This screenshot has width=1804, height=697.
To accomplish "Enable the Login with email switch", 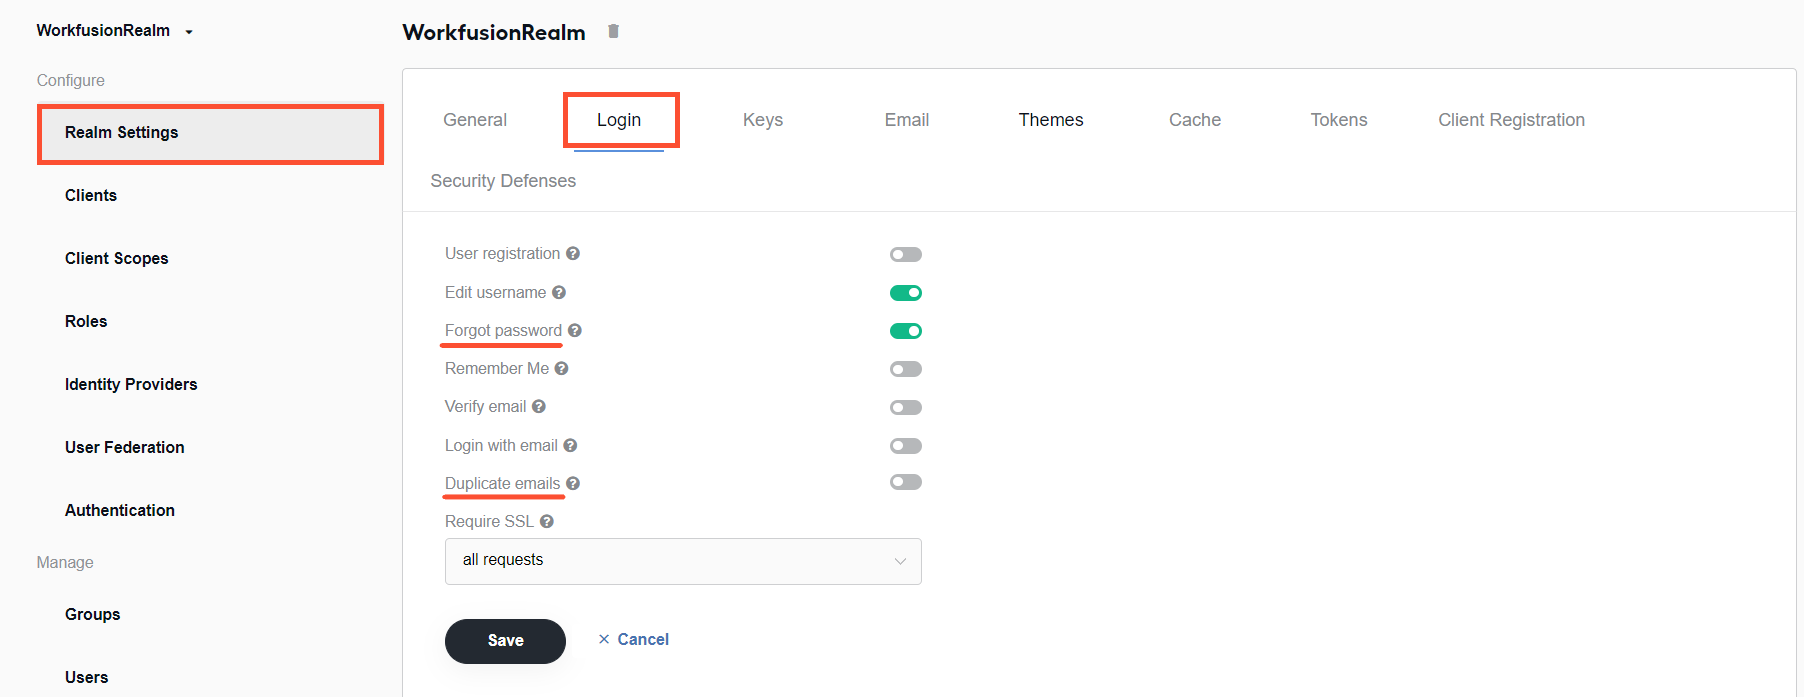I will (x=906, y=446).
